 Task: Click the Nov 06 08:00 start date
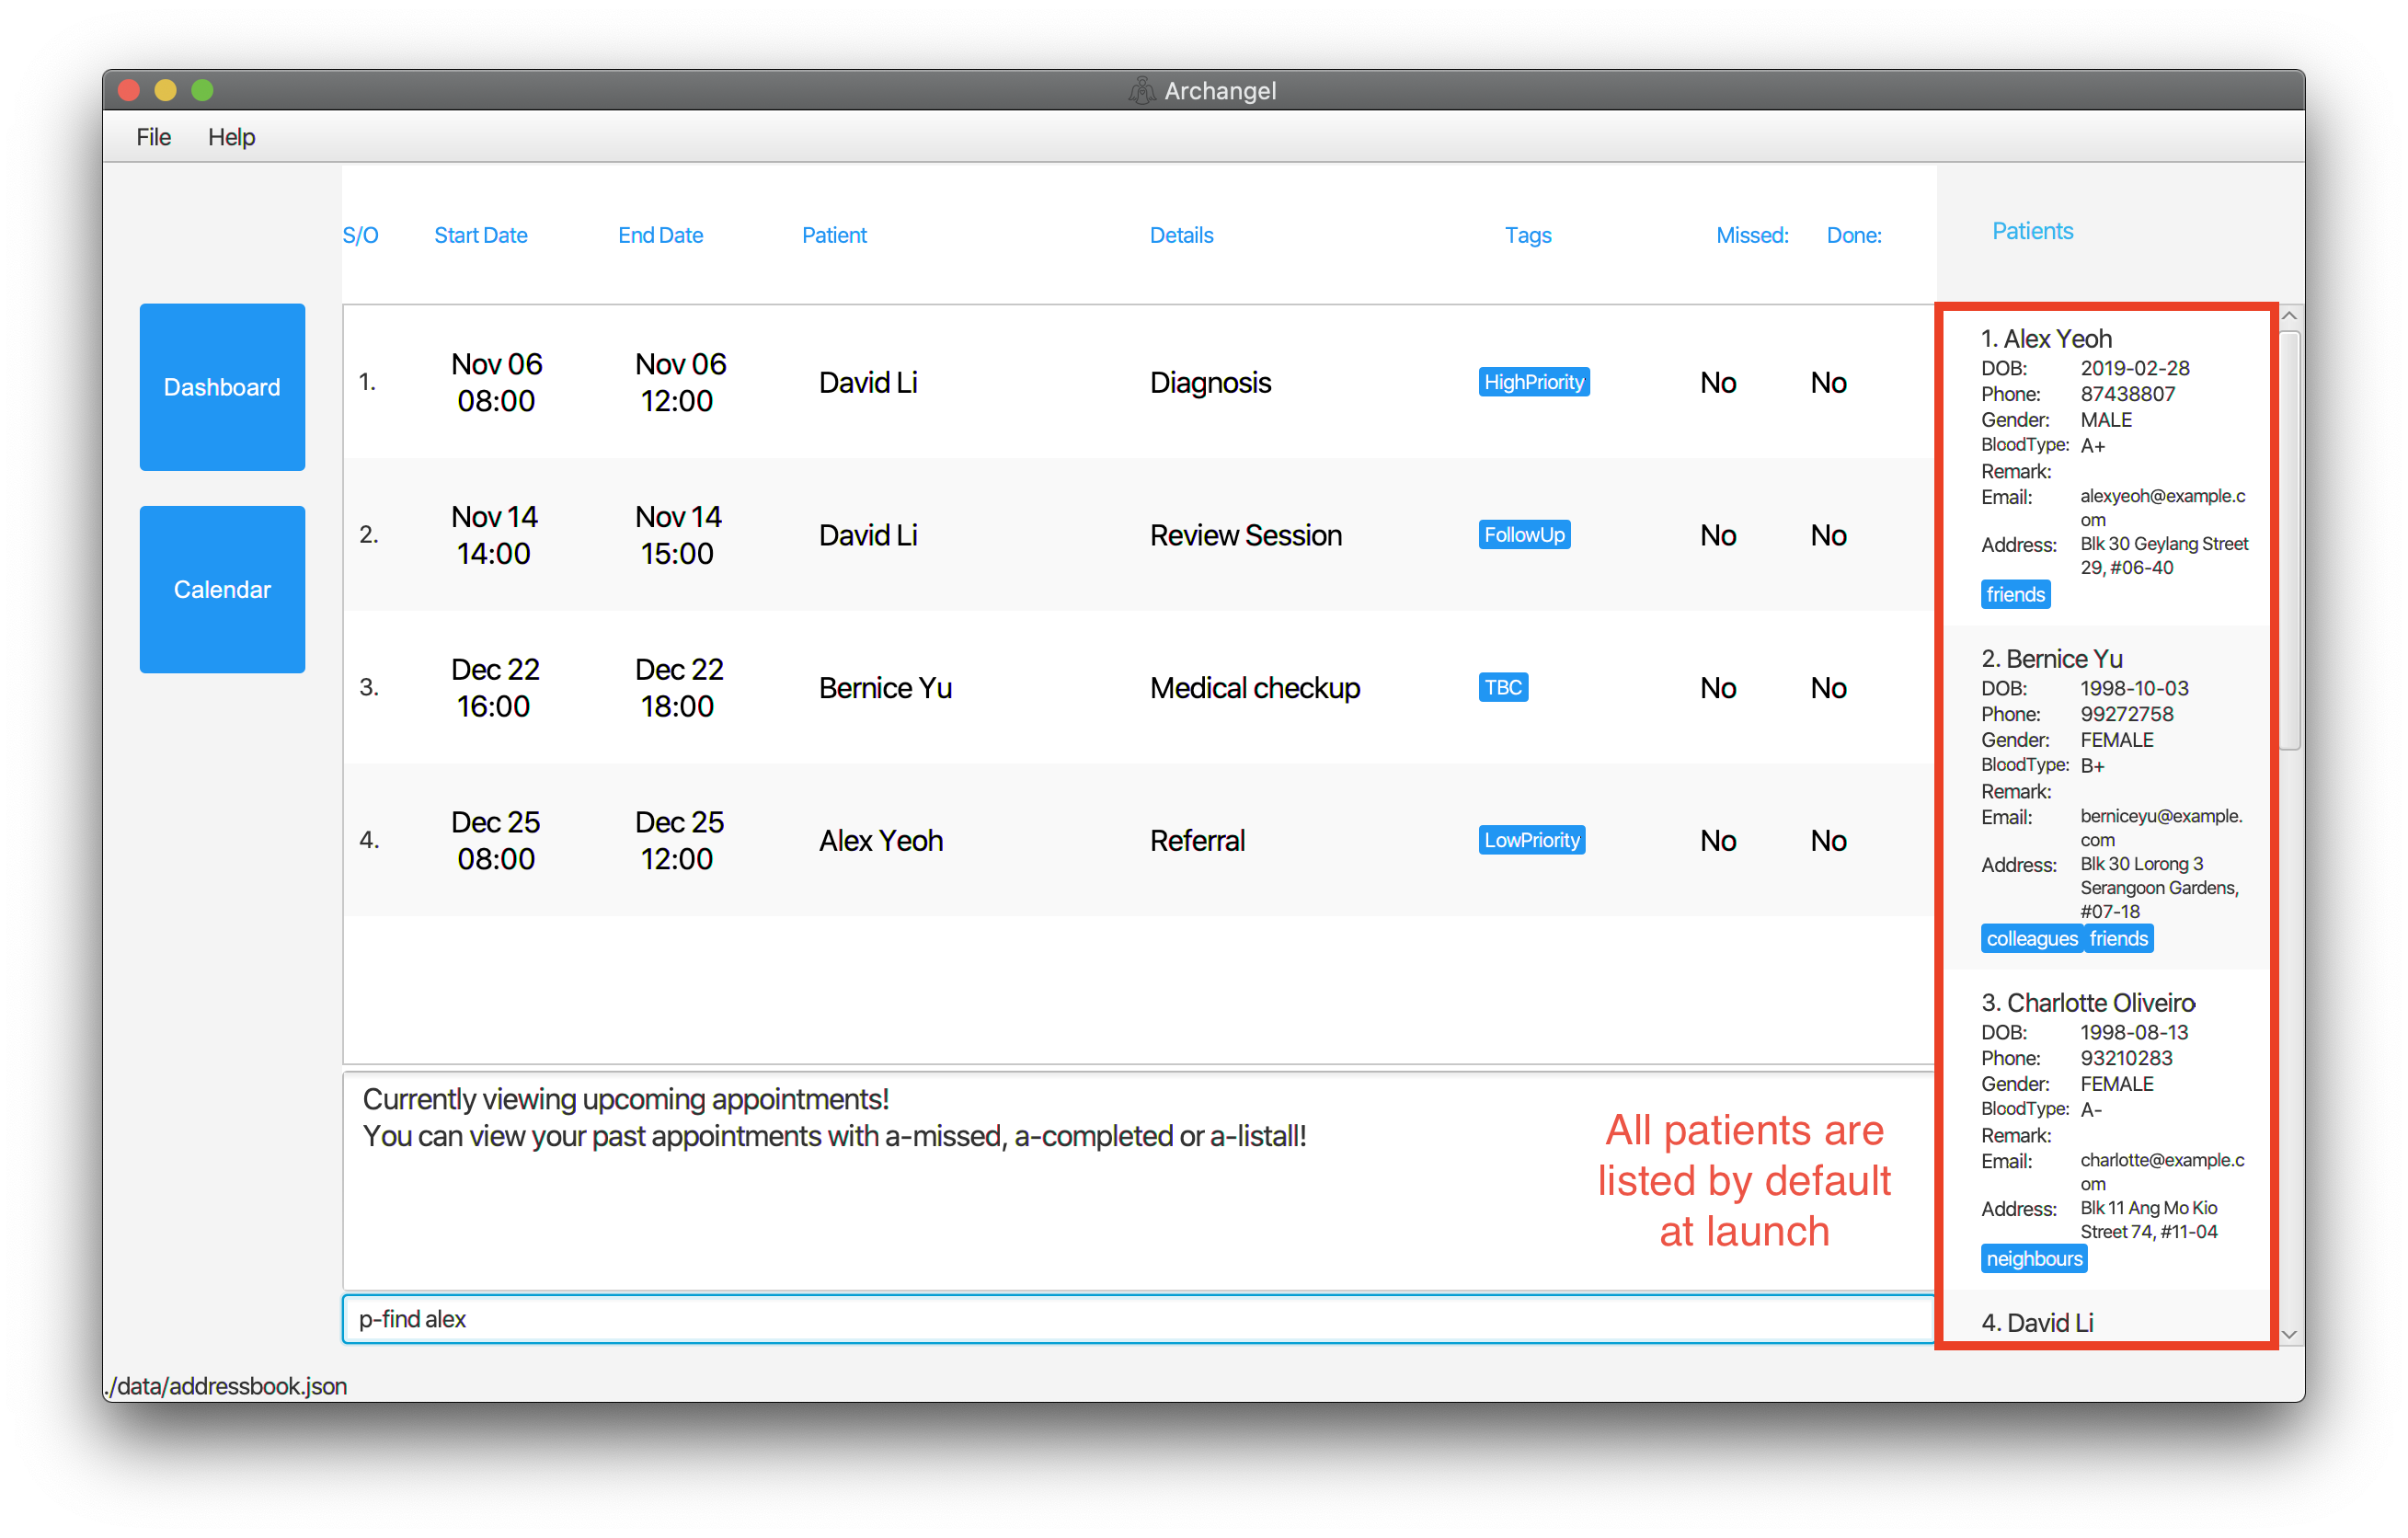pos(496,382)
